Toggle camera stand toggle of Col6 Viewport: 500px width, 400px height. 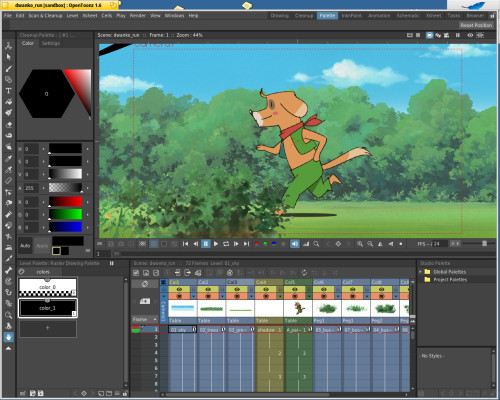(324, 296)
